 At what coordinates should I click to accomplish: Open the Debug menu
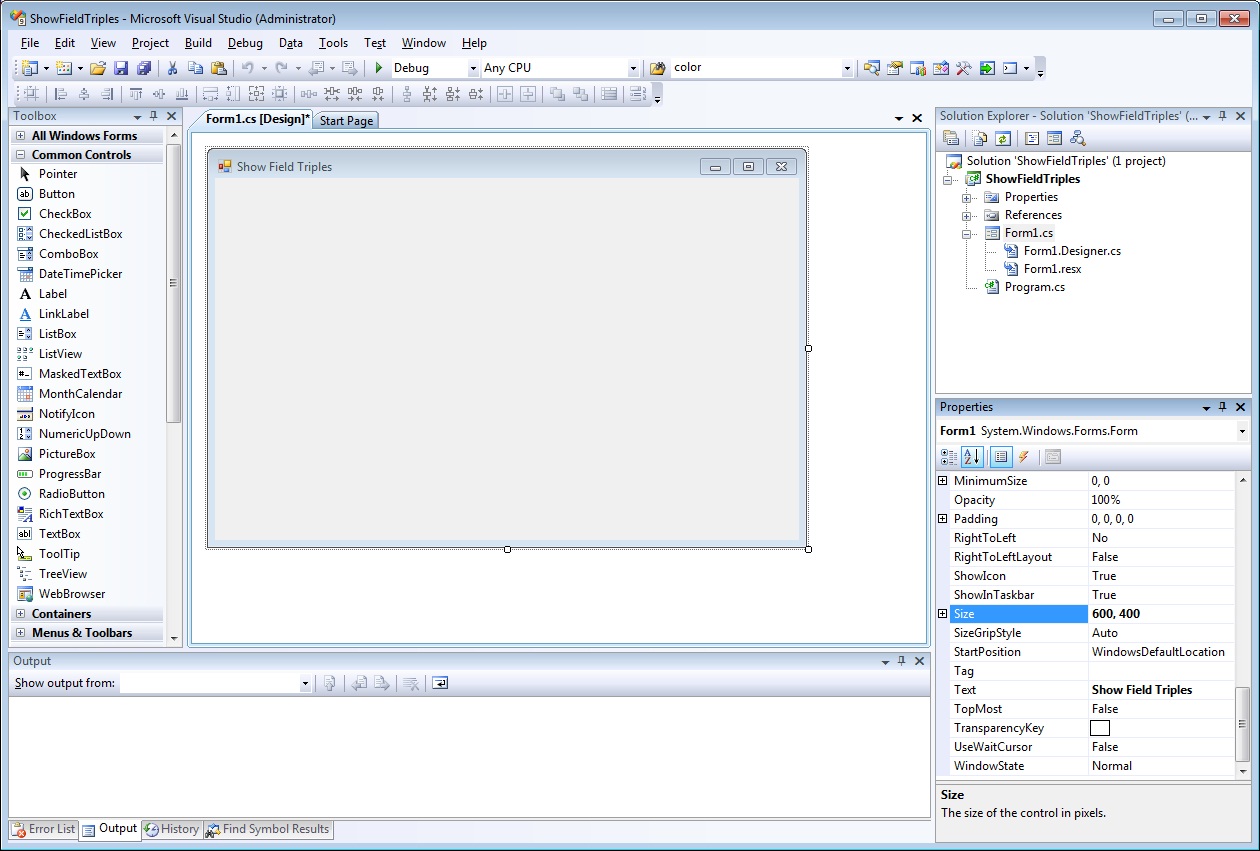coord(244,43)
